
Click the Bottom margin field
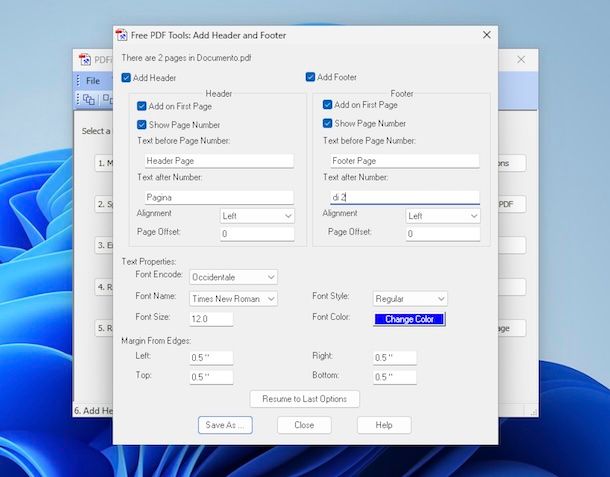pyautogui.click(x=394, y=377)
